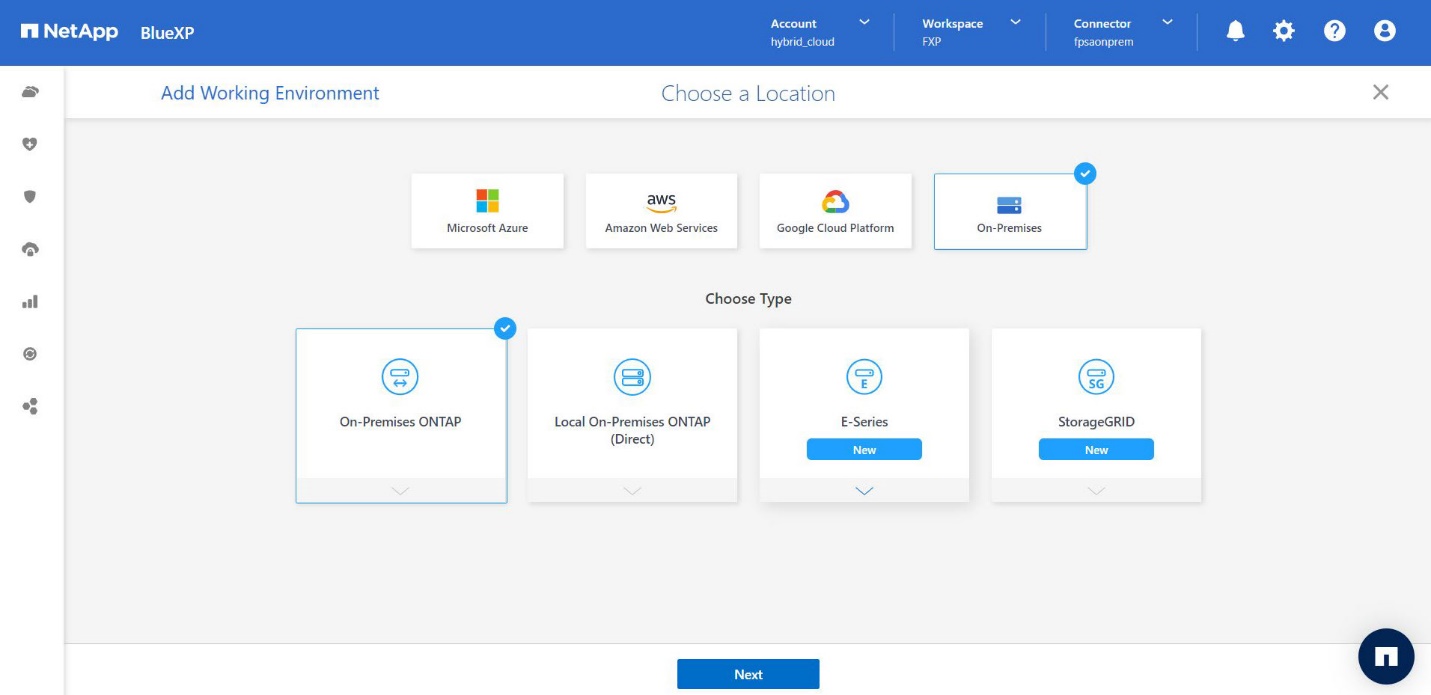Select the Microsoft Azure label
1431x695 pixels.
point(487,228)
